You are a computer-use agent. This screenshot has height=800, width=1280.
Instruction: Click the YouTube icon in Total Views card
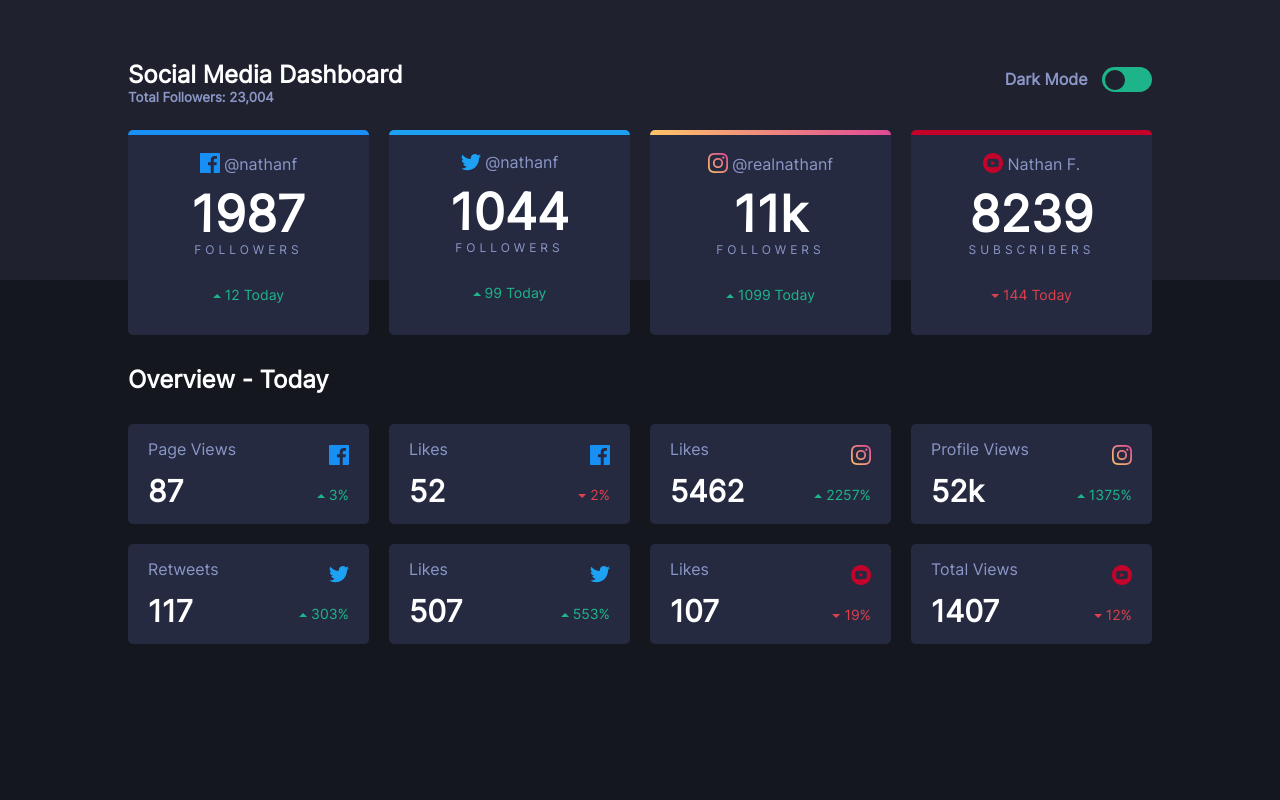(x=1122, y=575)
